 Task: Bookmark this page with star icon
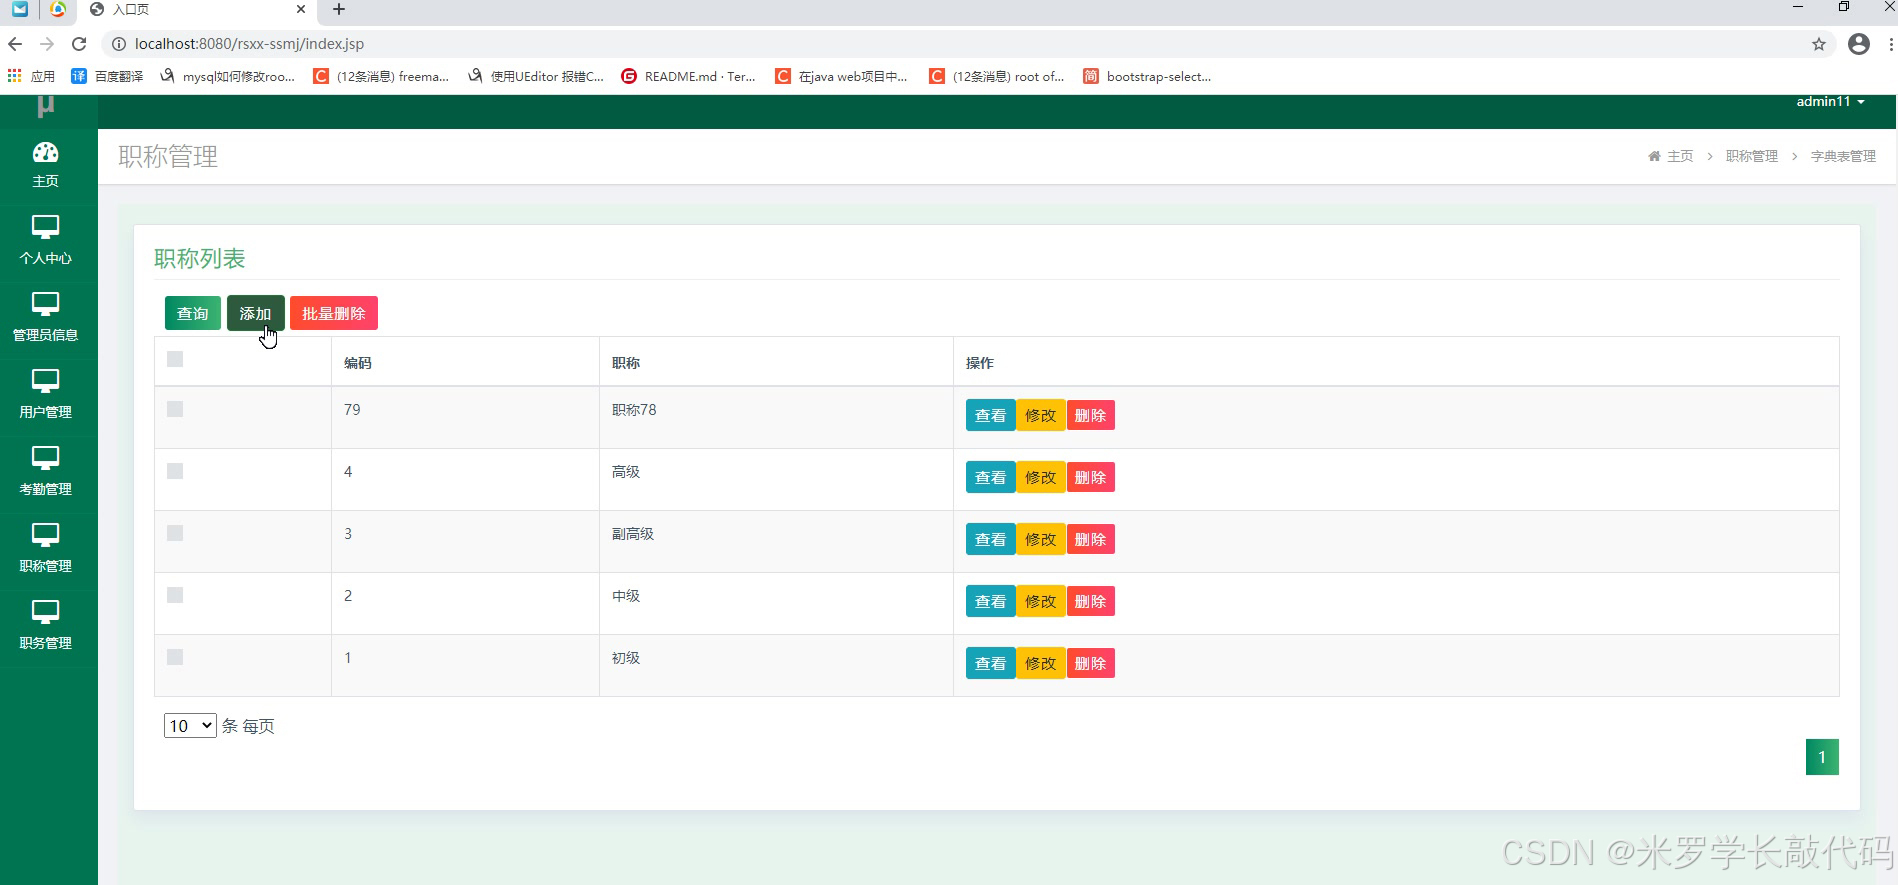point(1819,44)
